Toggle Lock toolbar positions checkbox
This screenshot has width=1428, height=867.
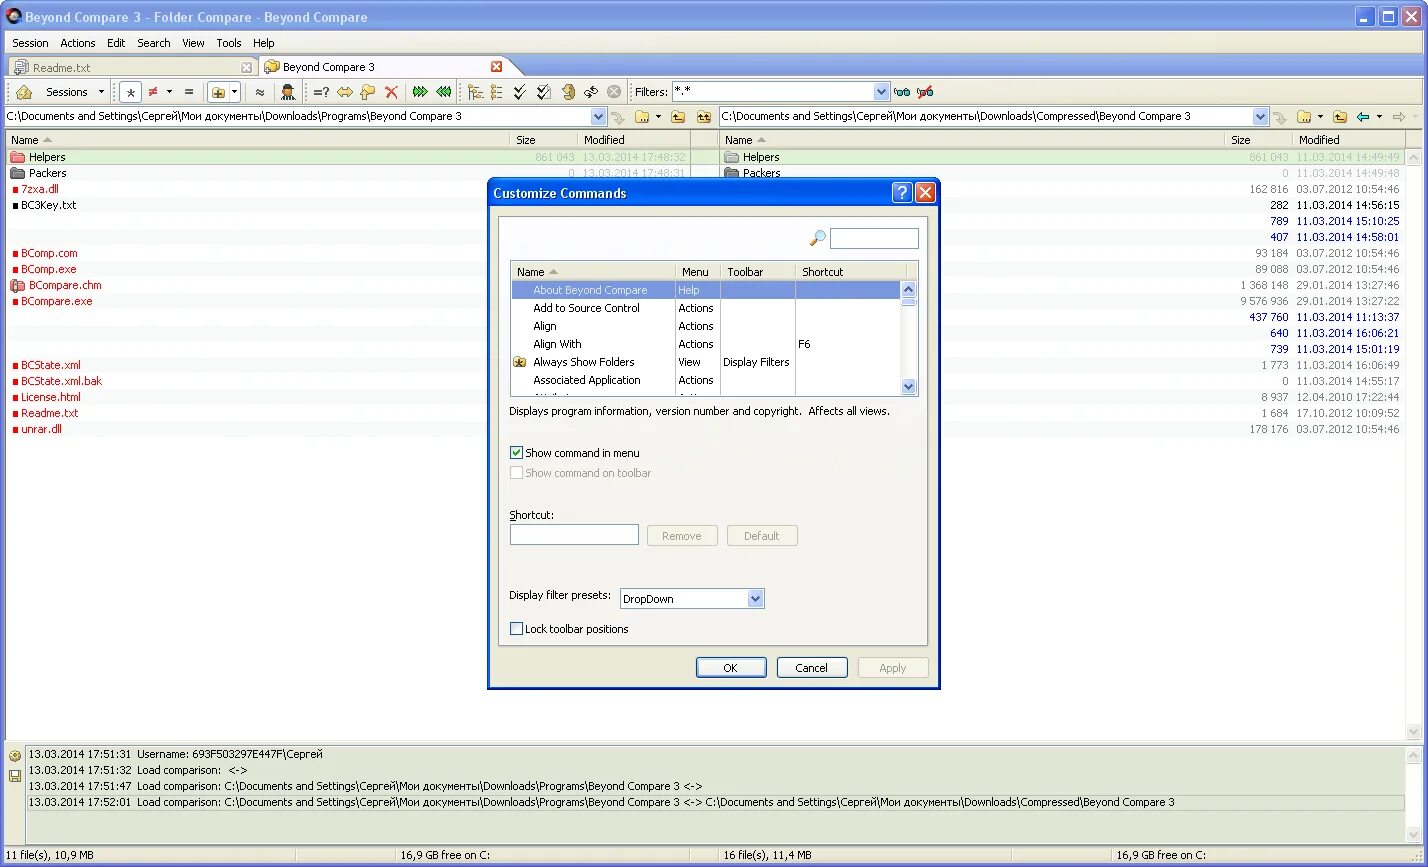click(517, 629)
